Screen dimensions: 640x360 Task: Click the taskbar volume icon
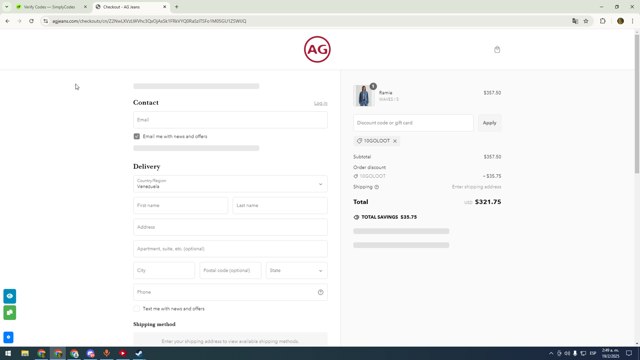(567, 353)
